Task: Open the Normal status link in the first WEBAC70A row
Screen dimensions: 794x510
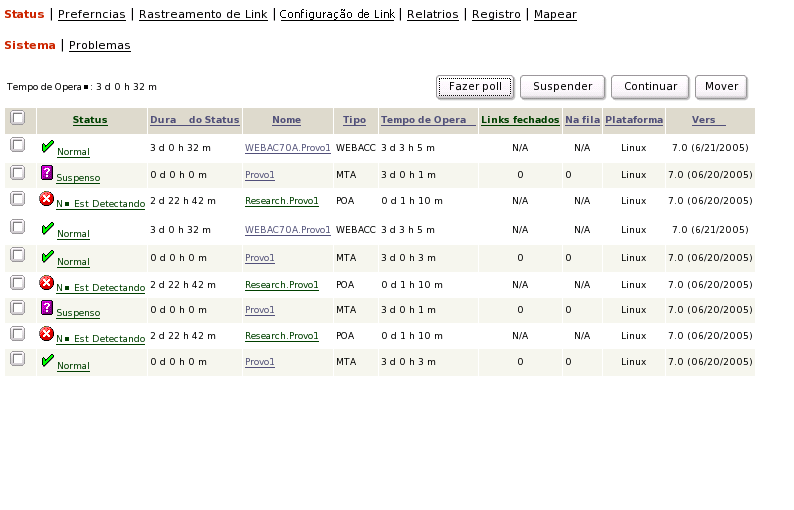Action: pyautogui.click(x=73, y=152)
